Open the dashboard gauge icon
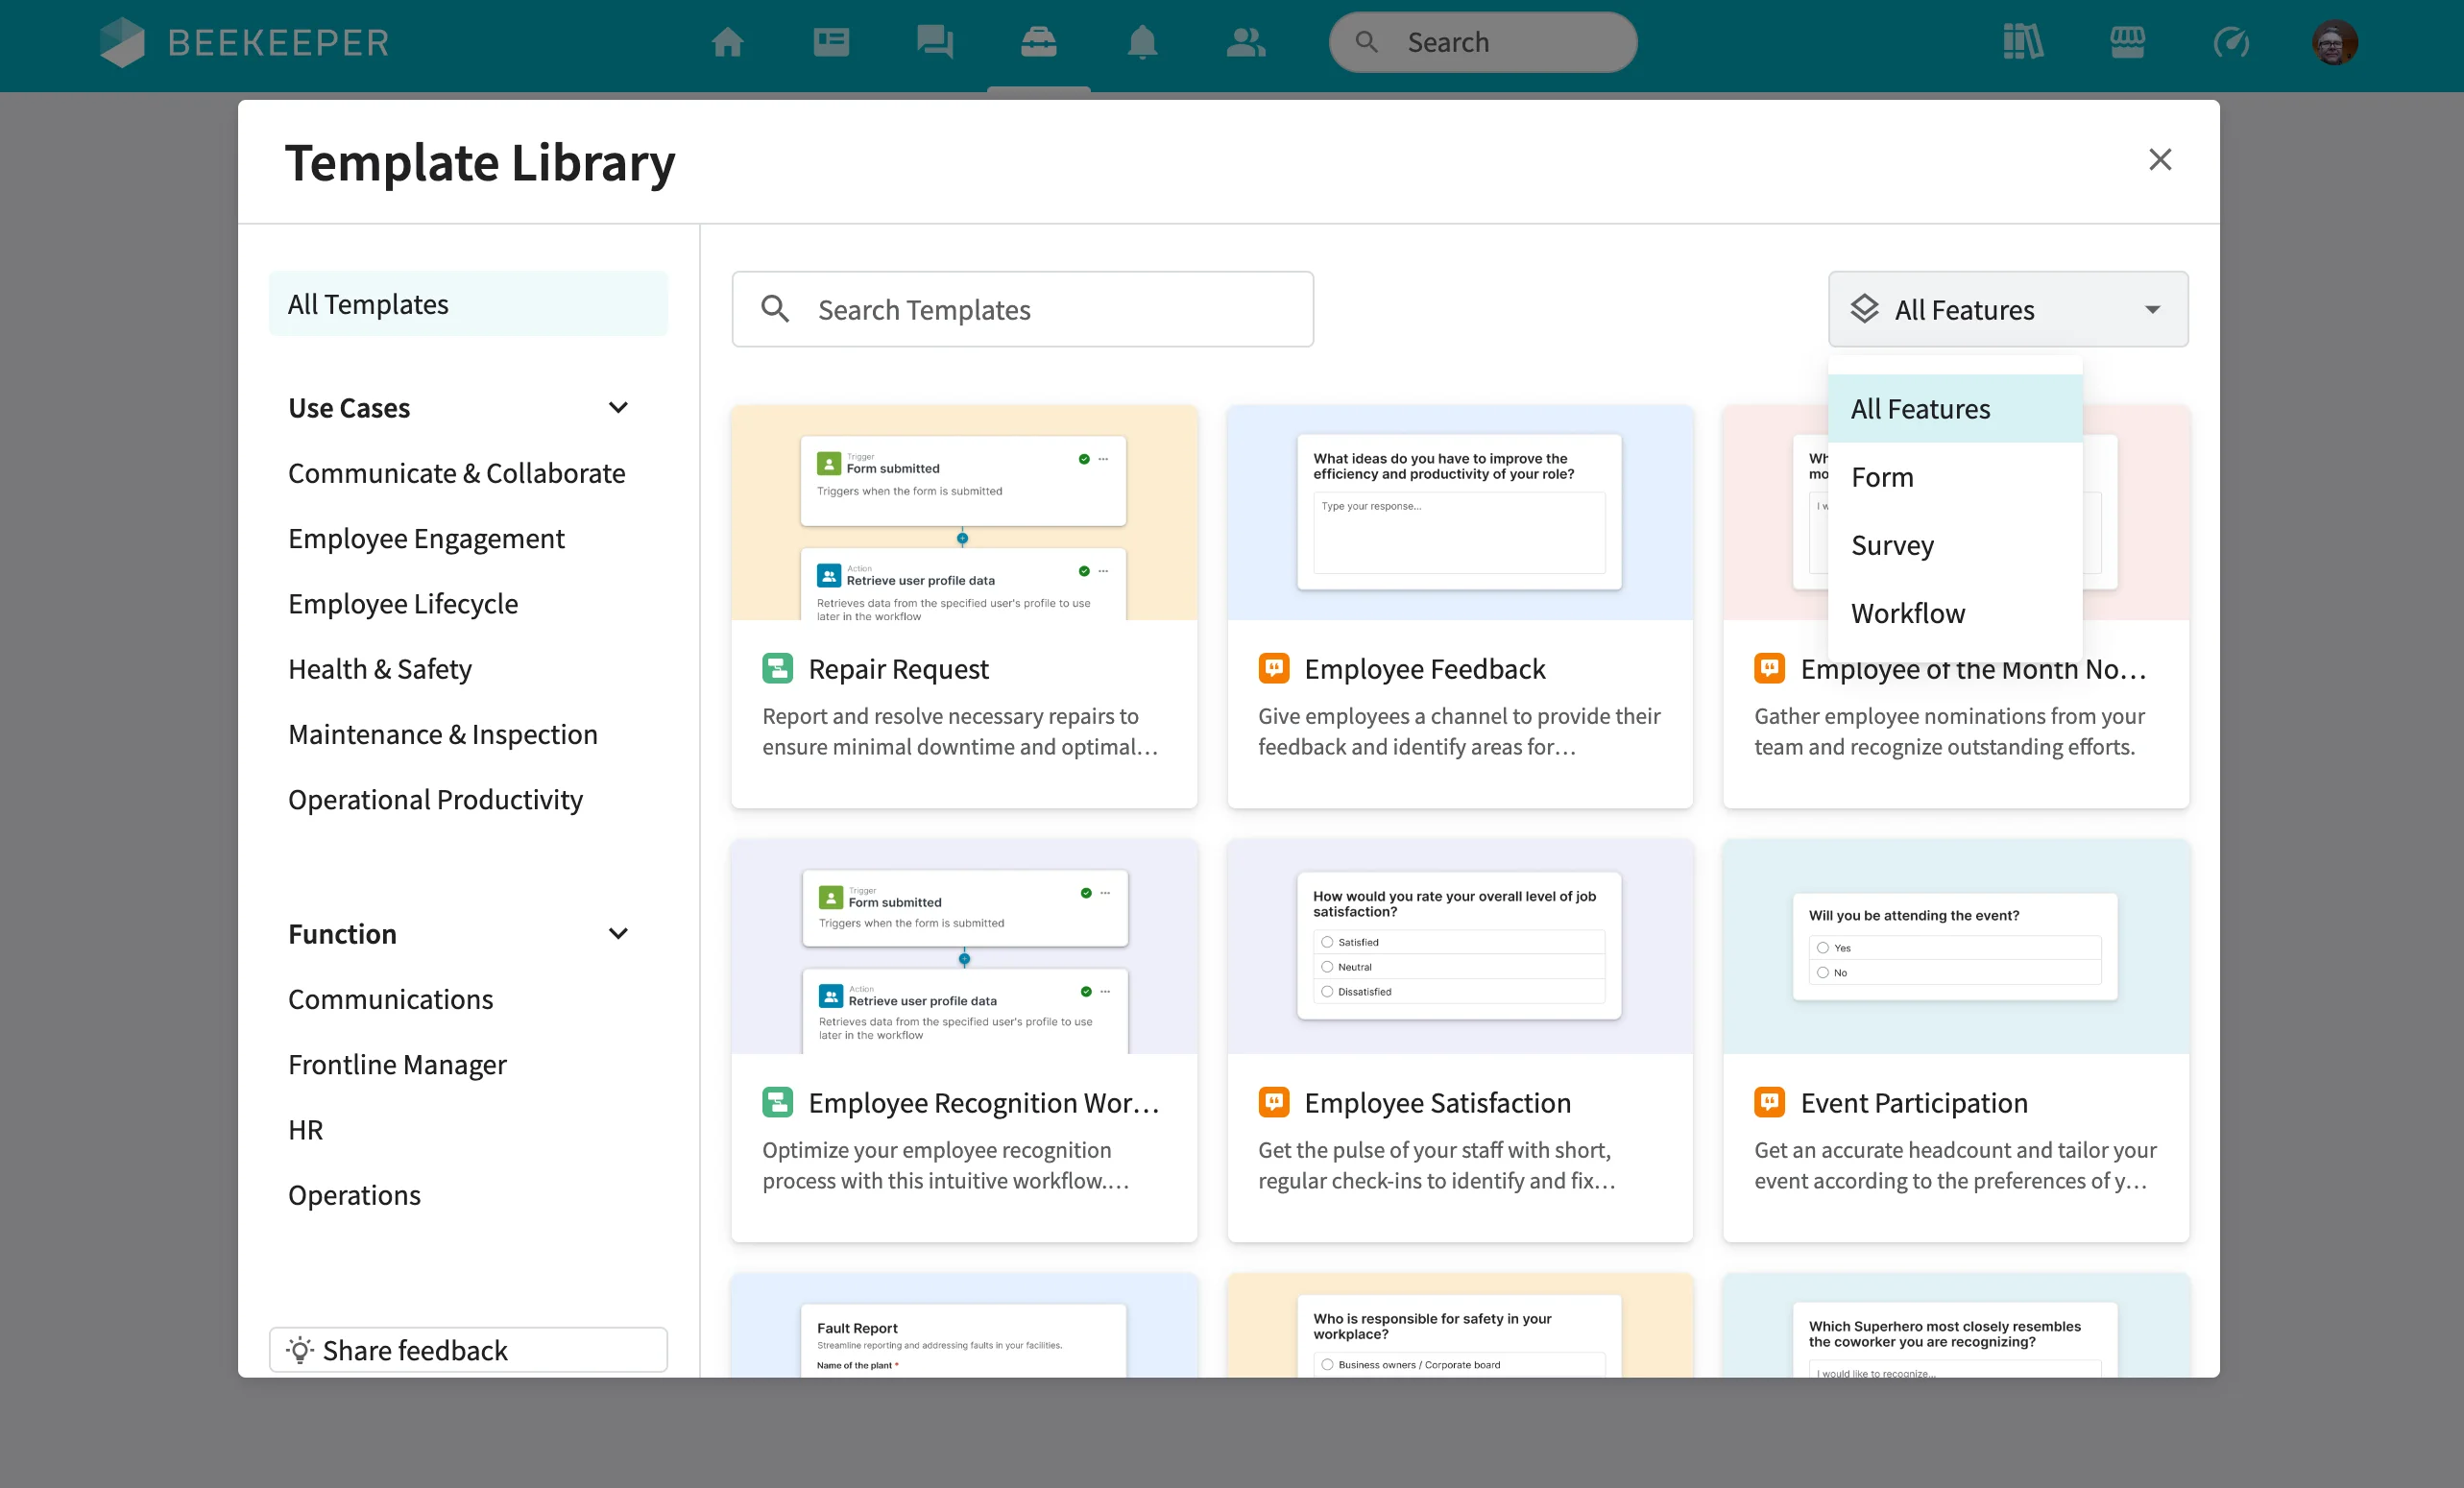2464x1488 pixels. click(x=2231, y=42)
